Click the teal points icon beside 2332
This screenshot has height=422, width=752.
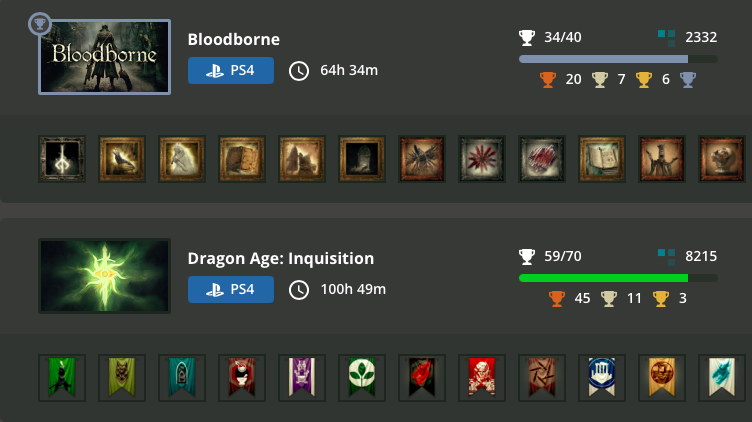[x=666, y=38]
